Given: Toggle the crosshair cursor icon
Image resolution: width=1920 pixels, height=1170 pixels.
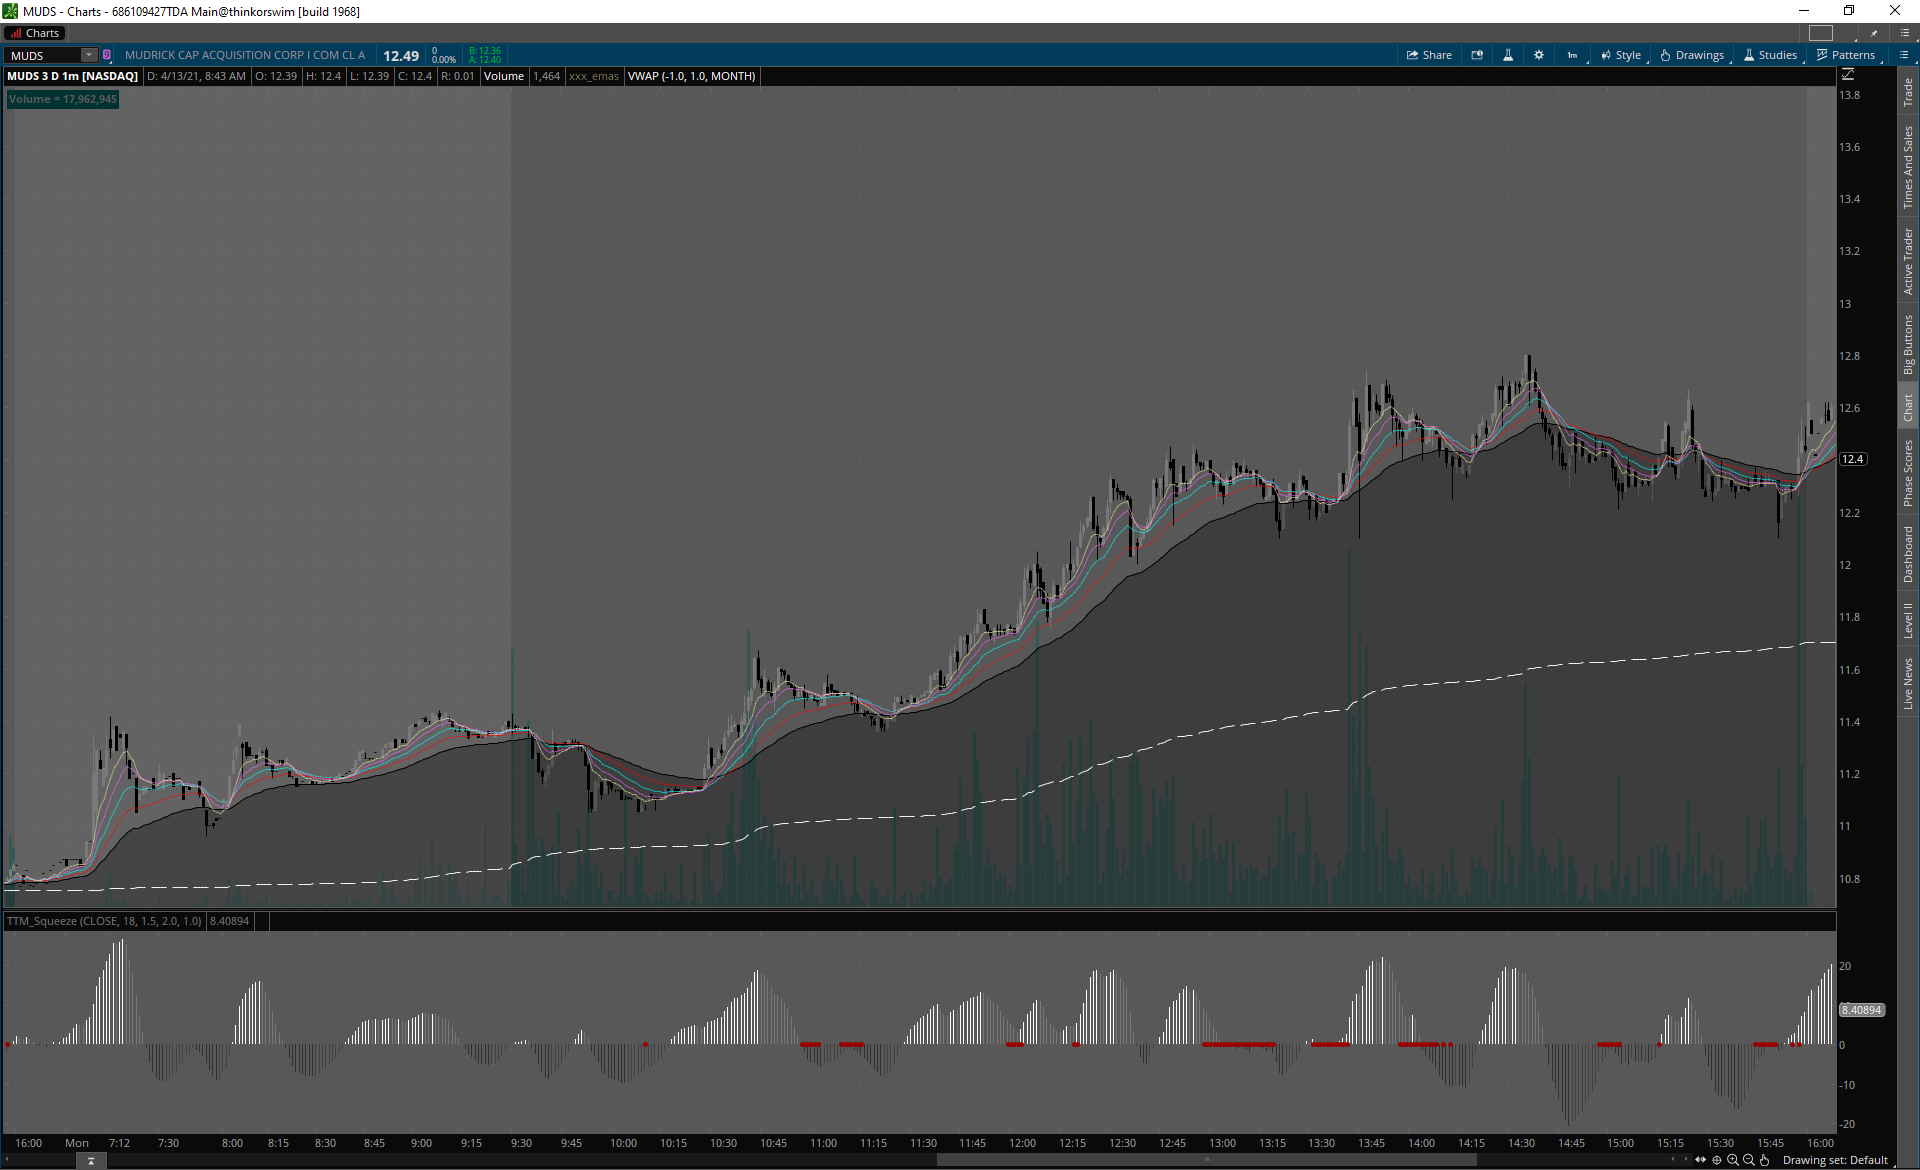Looking at the screenshot, I should [x=1717, y=1160].
